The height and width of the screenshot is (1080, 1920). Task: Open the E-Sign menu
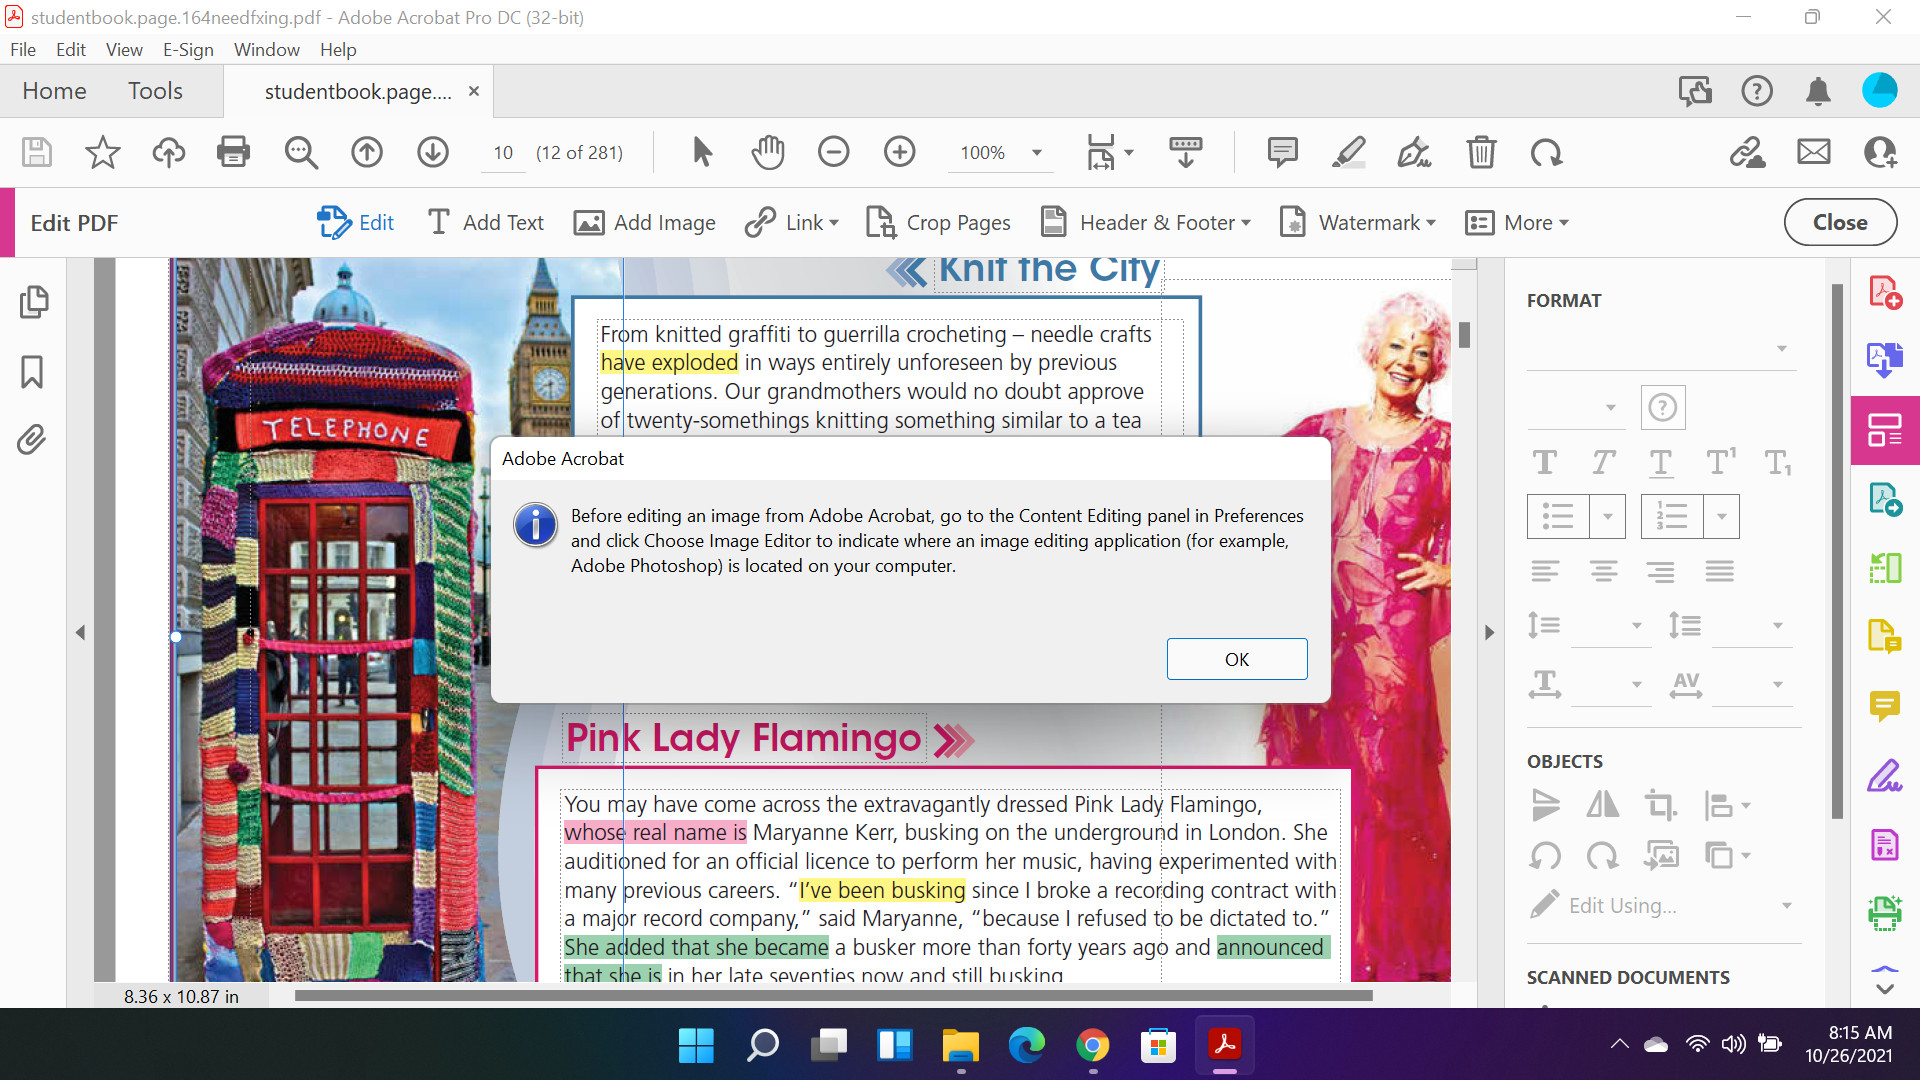[188, 49]
